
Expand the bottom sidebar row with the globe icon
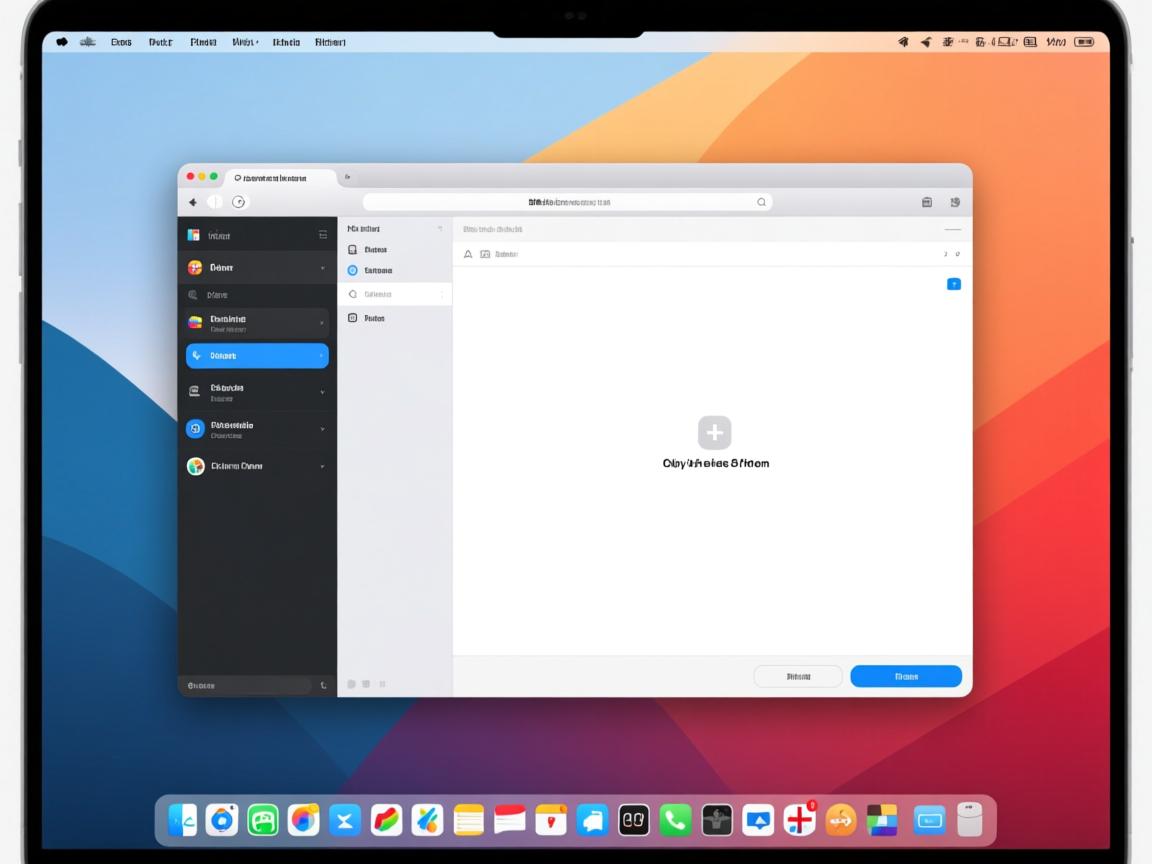(322, 466)
